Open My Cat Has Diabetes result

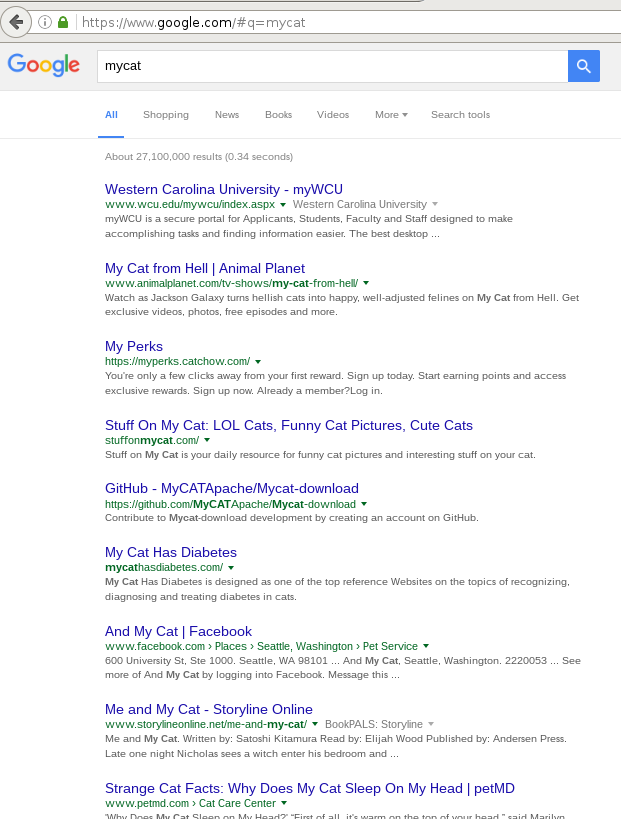(171, 552)
